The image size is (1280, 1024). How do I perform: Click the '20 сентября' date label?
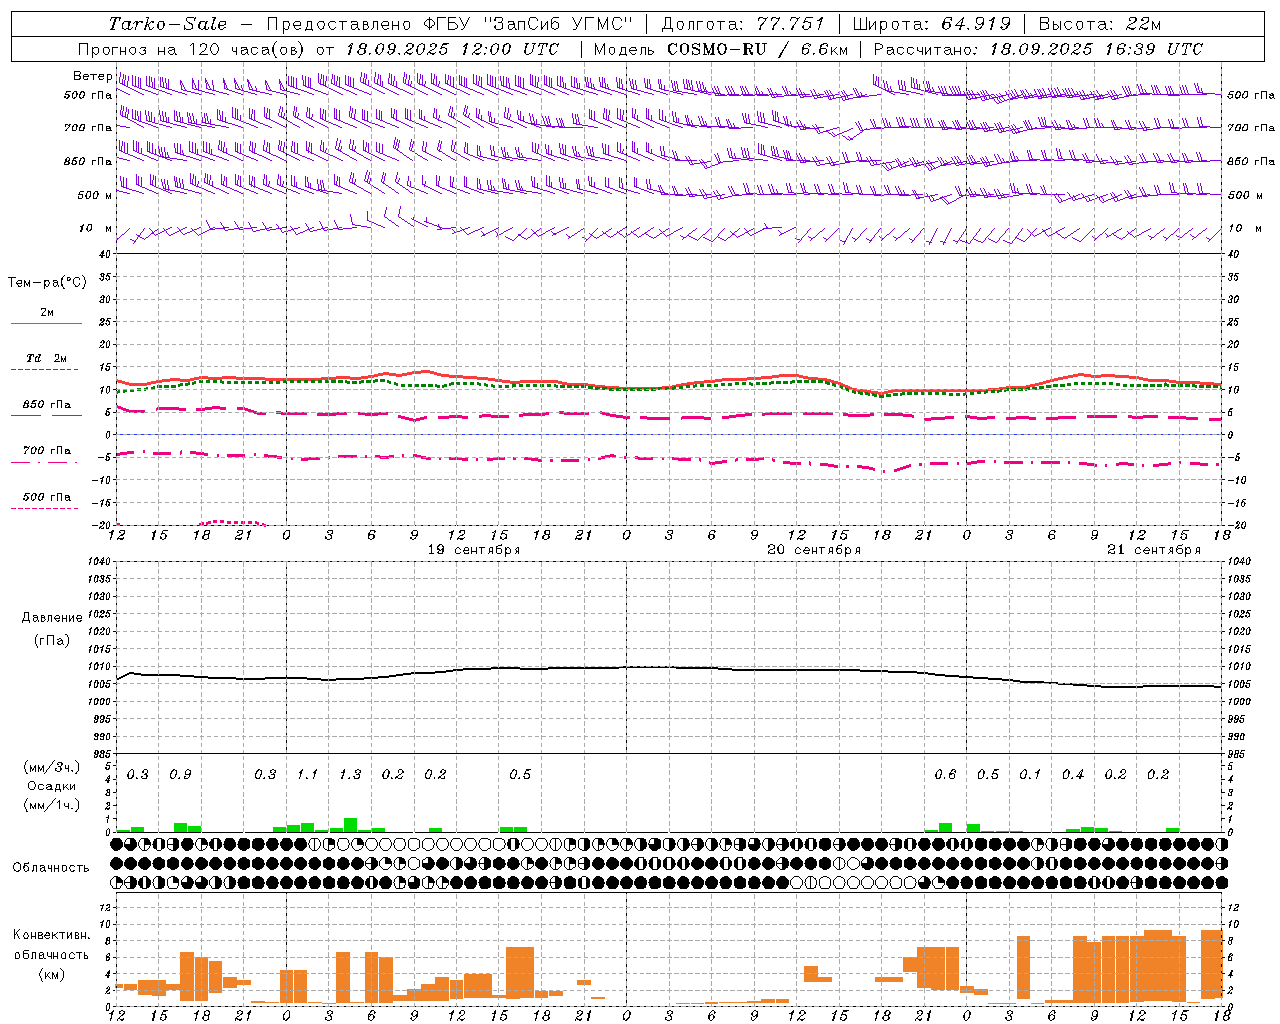coord(814,550)
